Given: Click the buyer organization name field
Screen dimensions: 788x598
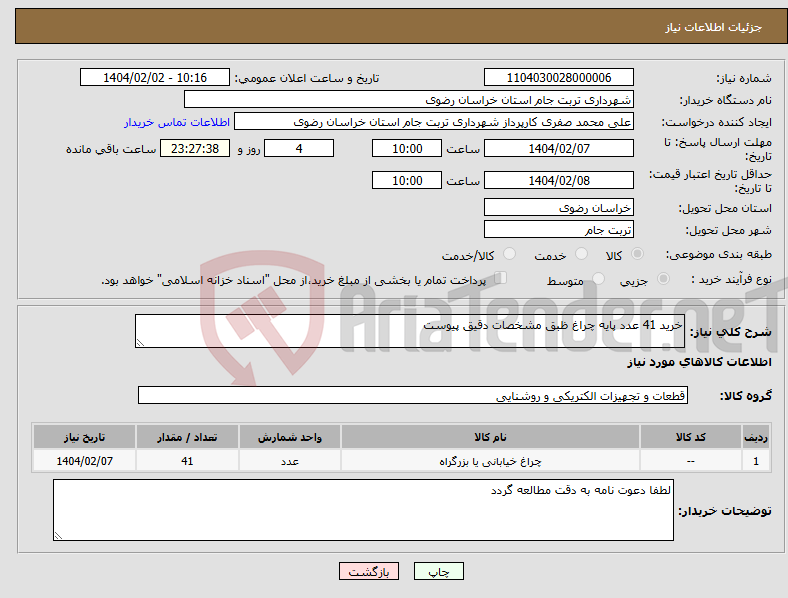Looking at the screenshot, I should pyautogui.click(x=409, y=99).
